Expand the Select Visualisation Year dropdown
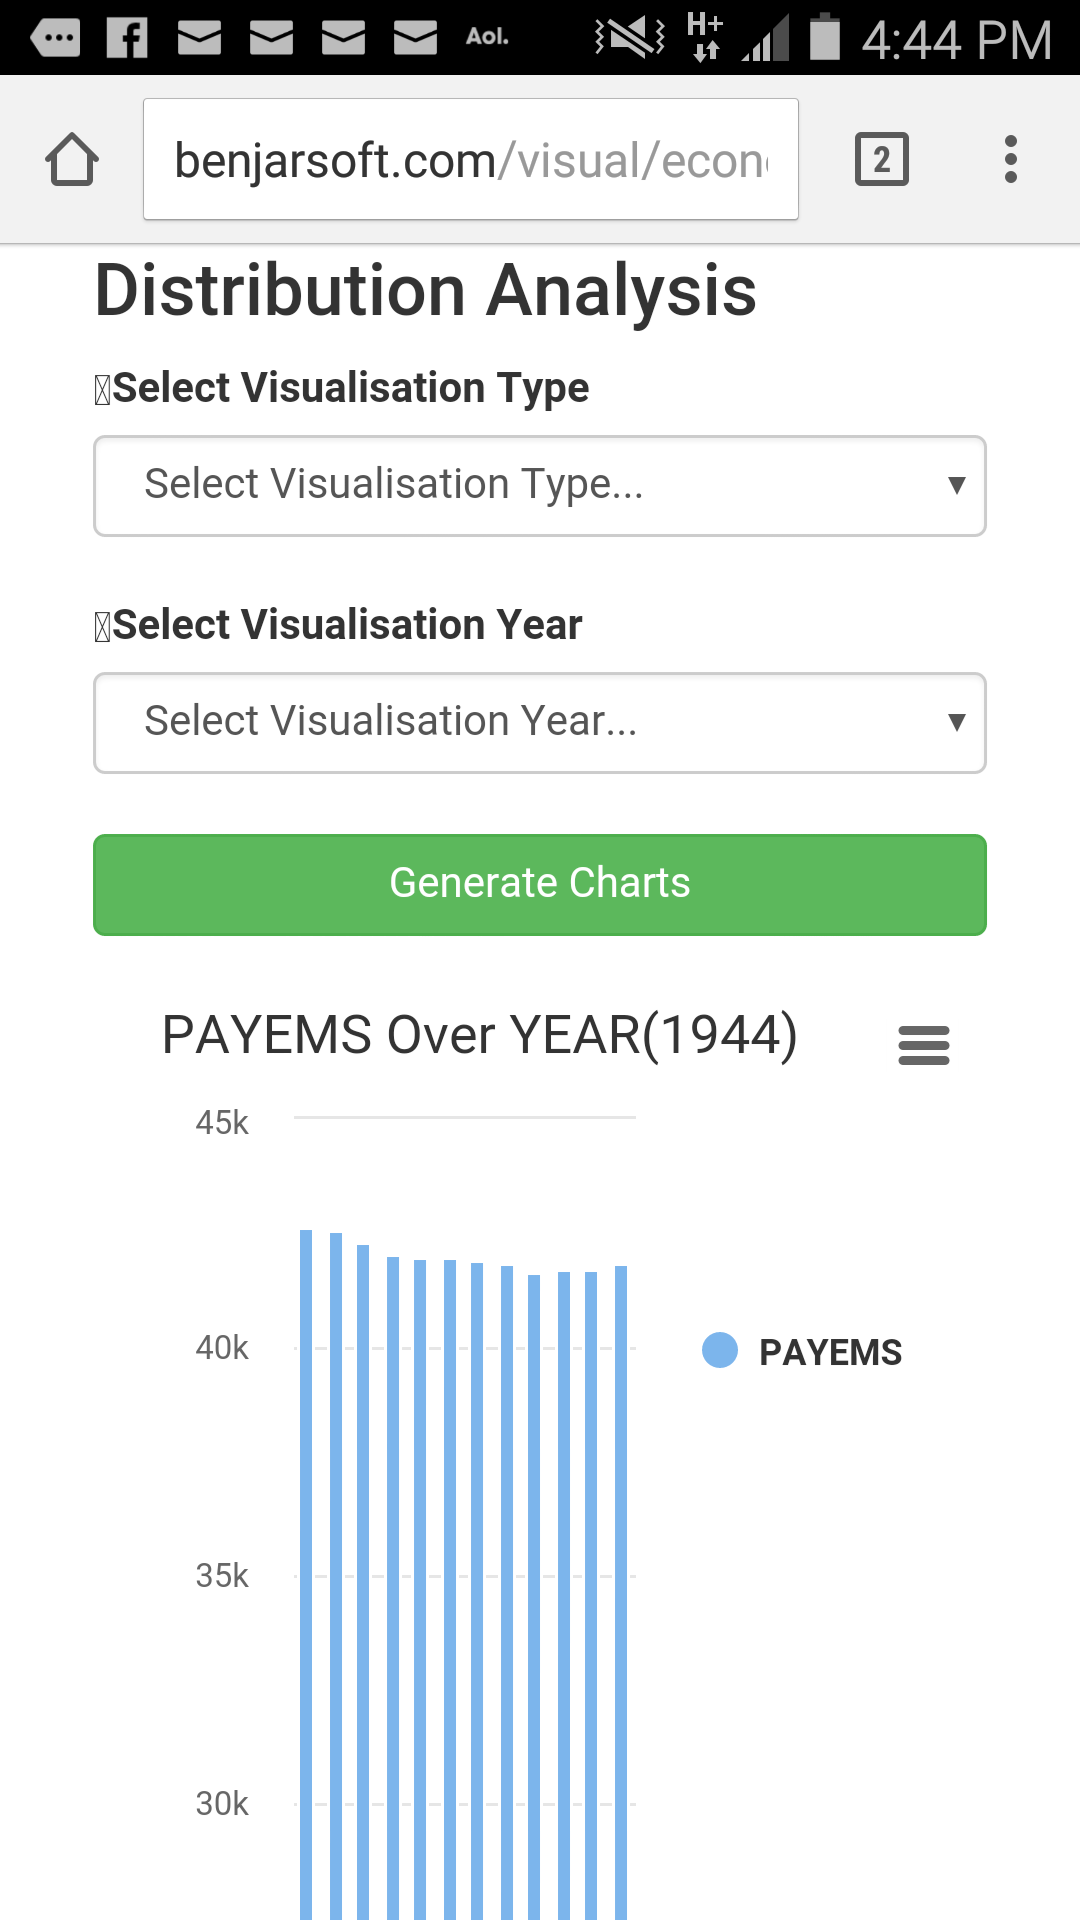Viewport: 1080px width, 1920px height. coord(540,723)
